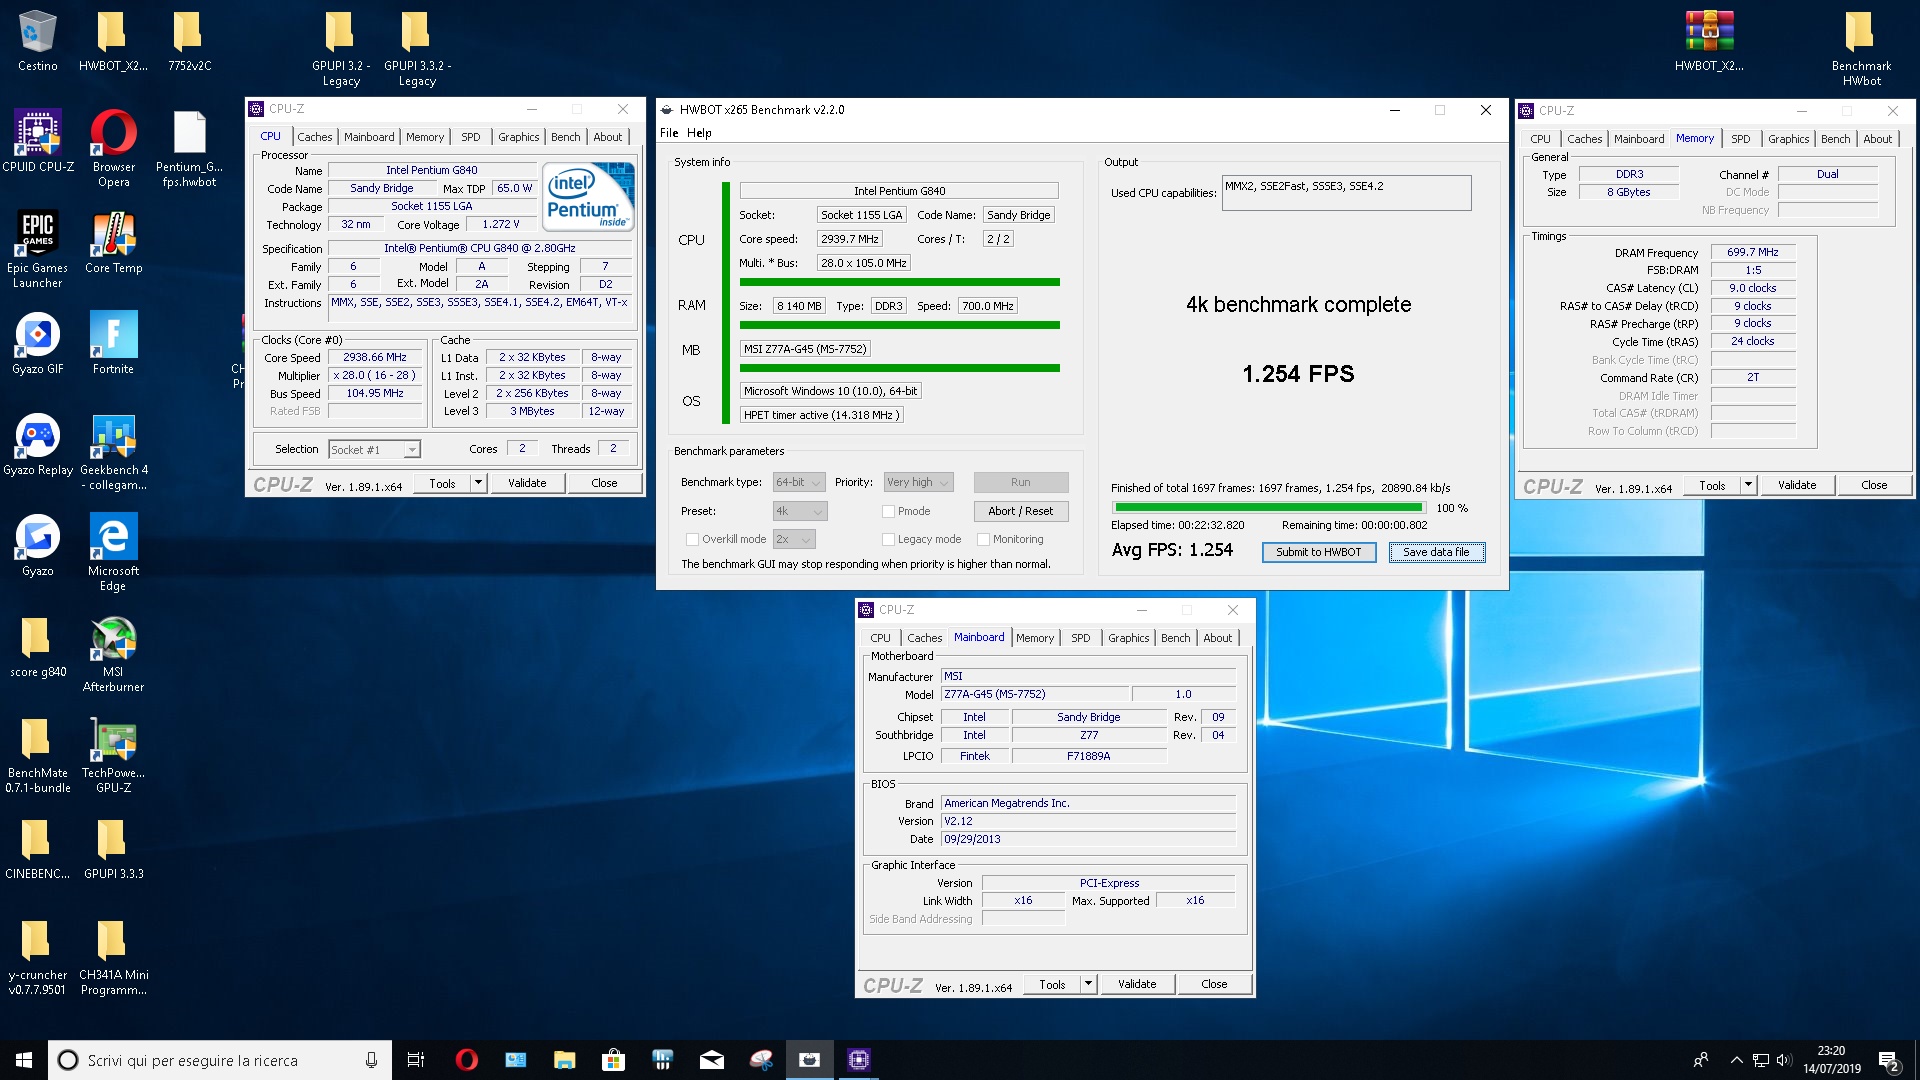
Task: Click the taskbar clock showing 23:20
Action: point(1831,1060)
